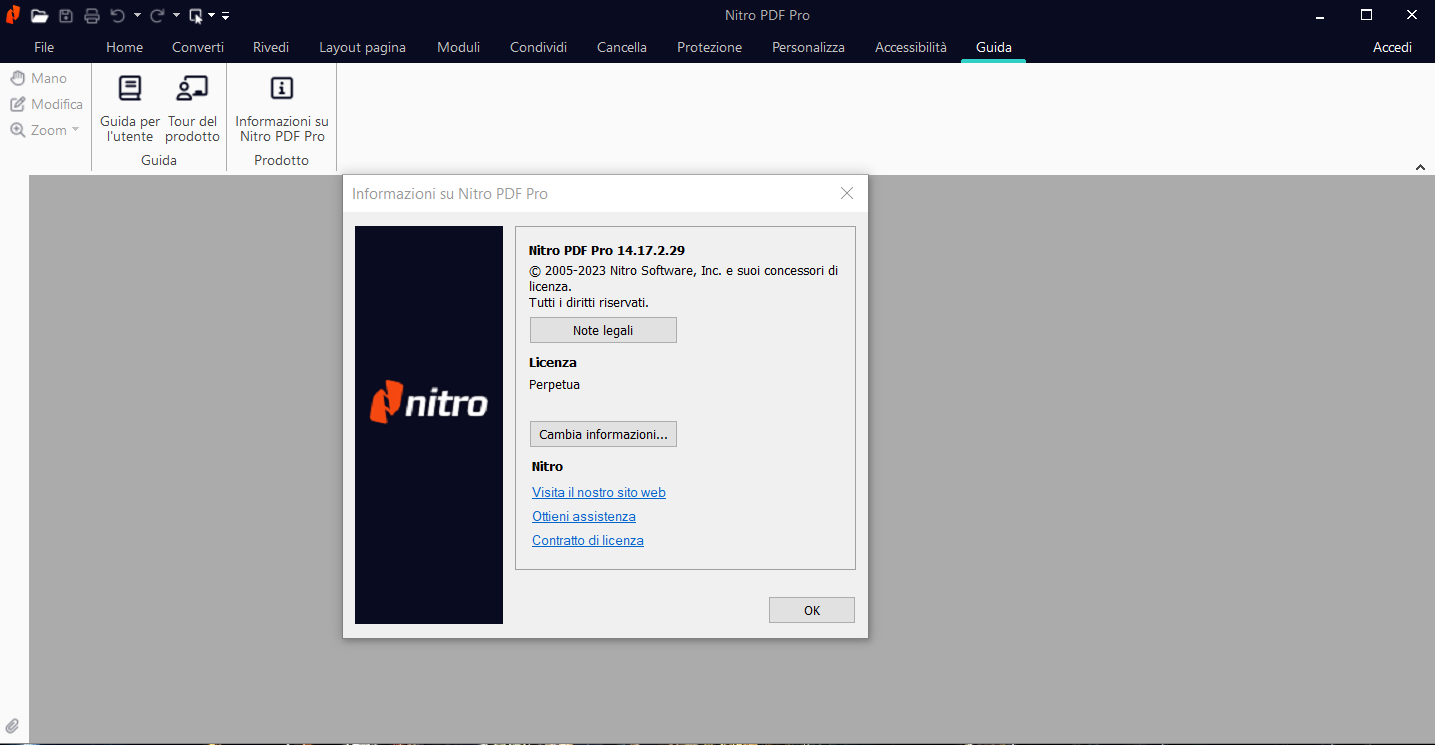The width and height of the screenshot is (1435, 745).
Task: Open the Undo history dropdown arrow
Action: tap(137, 16)
